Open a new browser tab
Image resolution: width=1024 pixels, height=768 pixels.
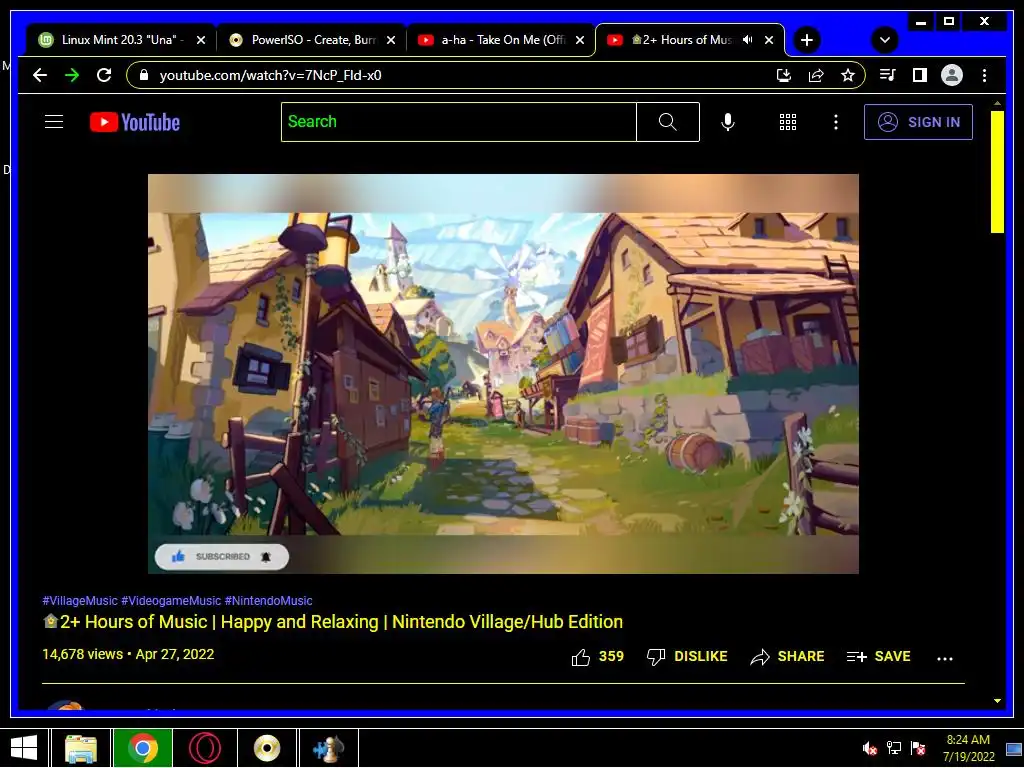click(x=807, y=40)
